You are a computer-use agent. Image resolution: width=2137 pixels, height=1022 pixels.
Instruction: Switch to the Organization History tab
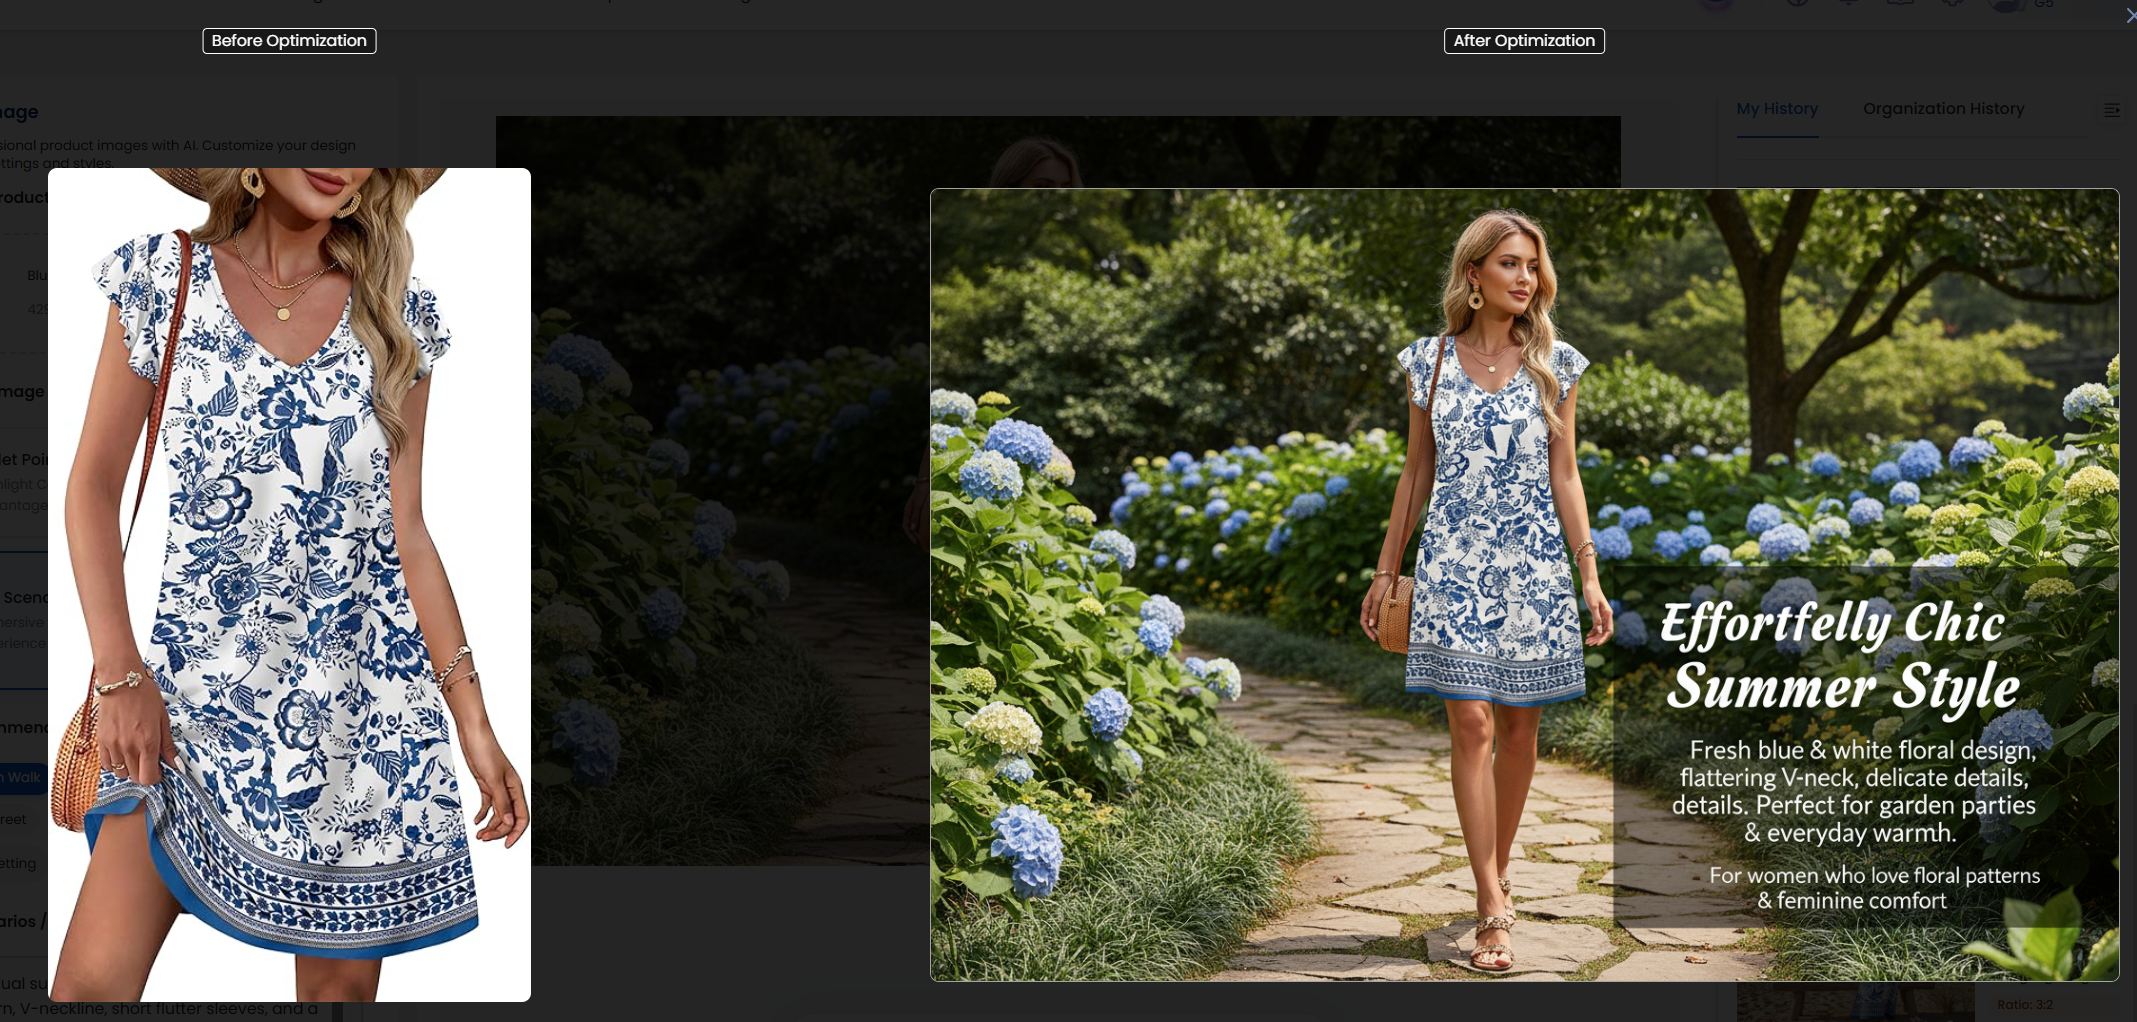pyautogui.click(x=1943, y=109)
